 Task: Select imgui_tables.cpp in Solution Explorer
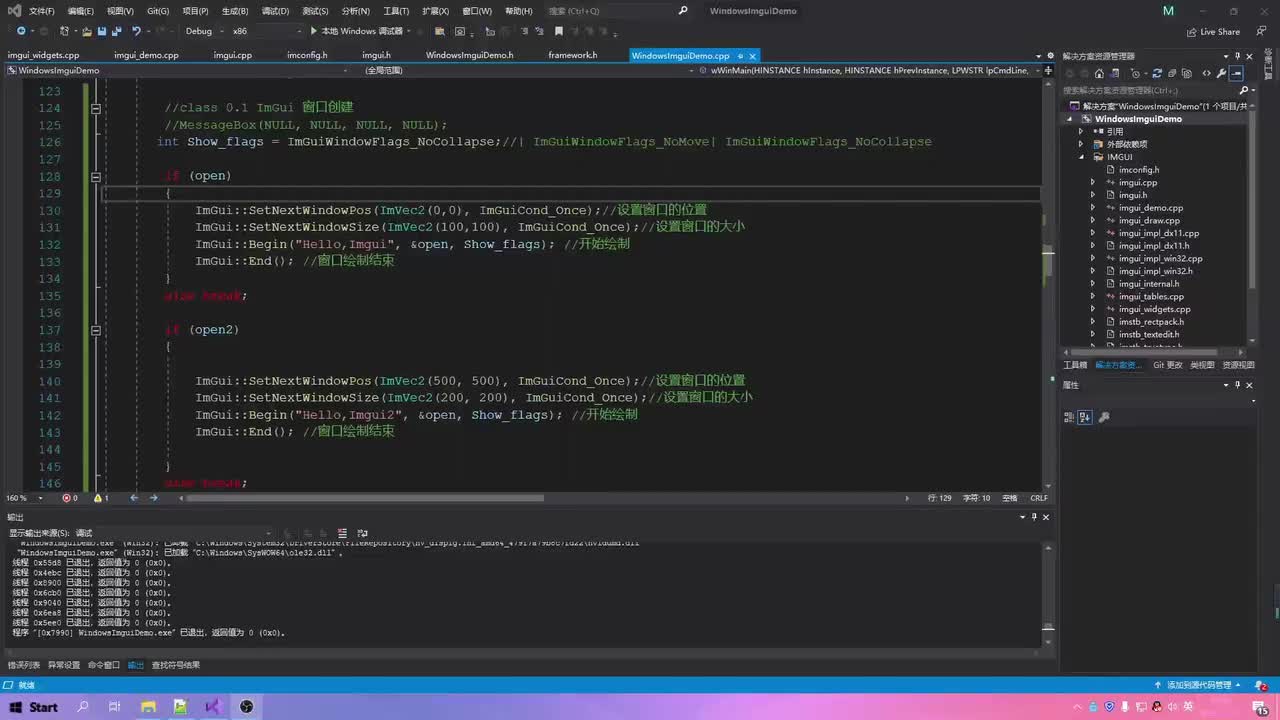[x=1151, y=296]
